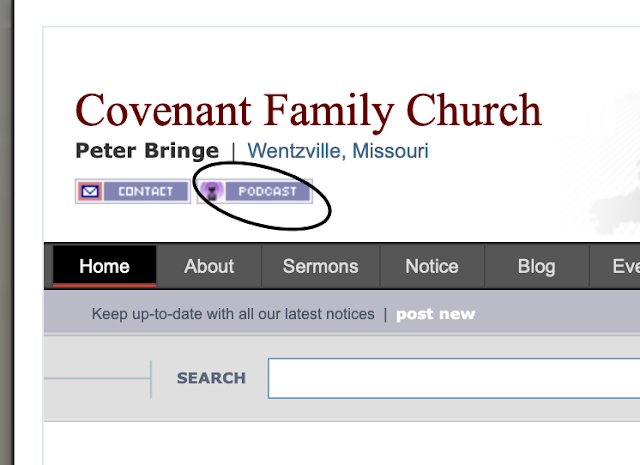Click the microphone icon on the Podcast button
Image resolution: width=640 pixels, height=465 pixels.
coord(211,191)
